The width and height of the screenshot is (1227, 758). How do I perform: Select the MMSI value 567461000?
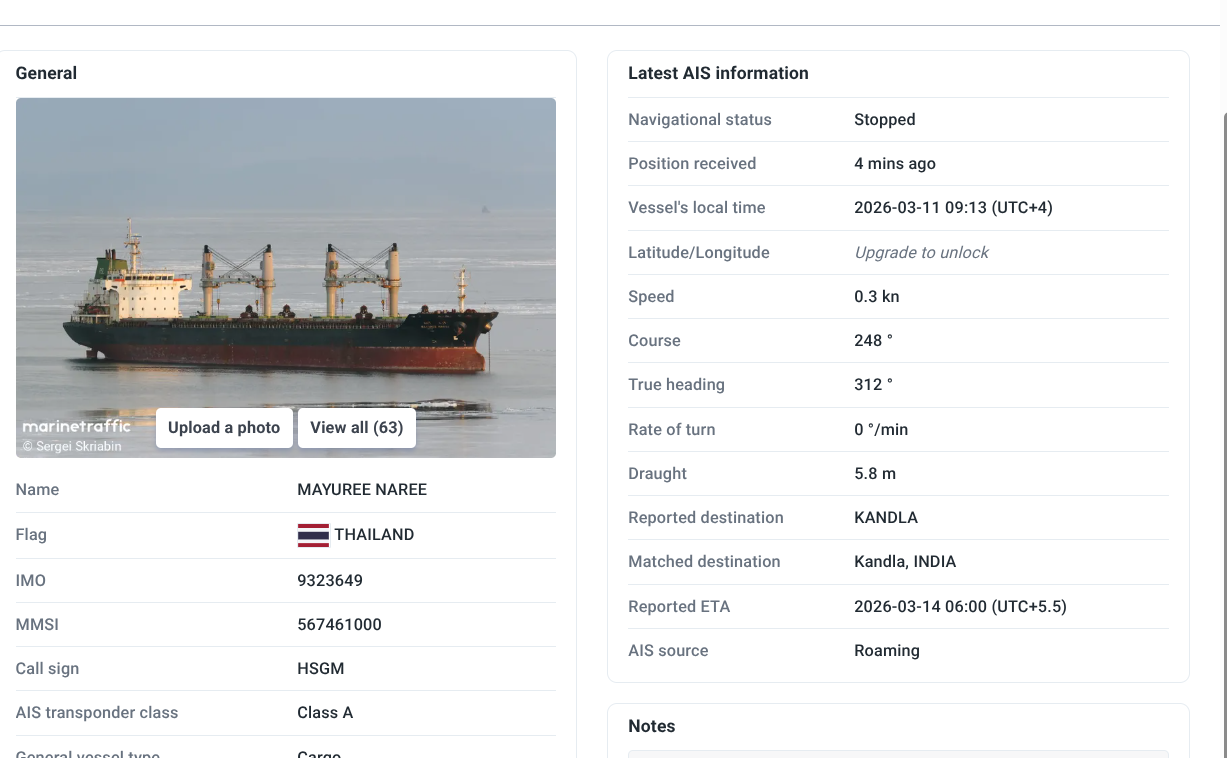pyautogui.click(x=340, y=625)
